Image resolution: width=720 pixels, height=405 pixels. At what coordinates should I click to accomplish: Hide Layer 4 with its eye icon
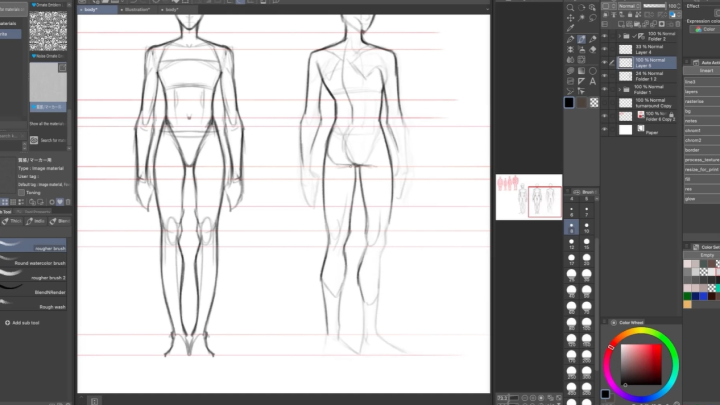pos(604,48)
